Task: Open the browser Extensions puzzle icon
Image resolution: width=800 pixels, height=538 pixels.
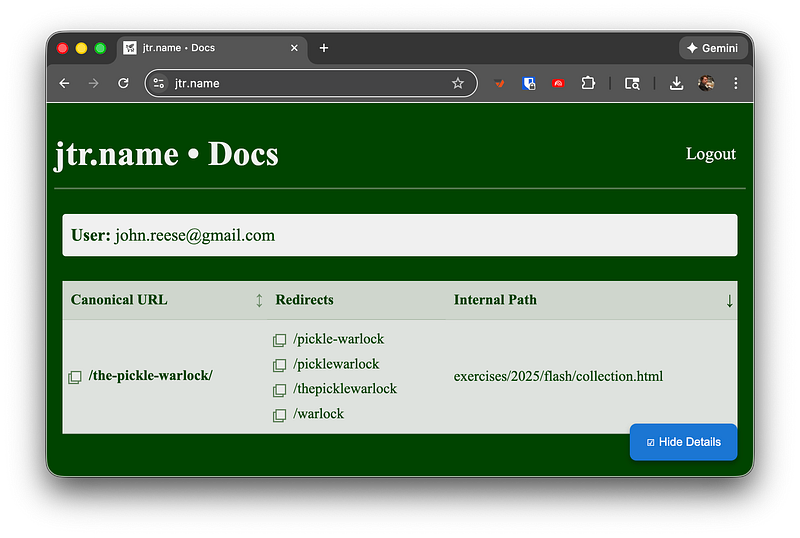Action: coord(587,84)
